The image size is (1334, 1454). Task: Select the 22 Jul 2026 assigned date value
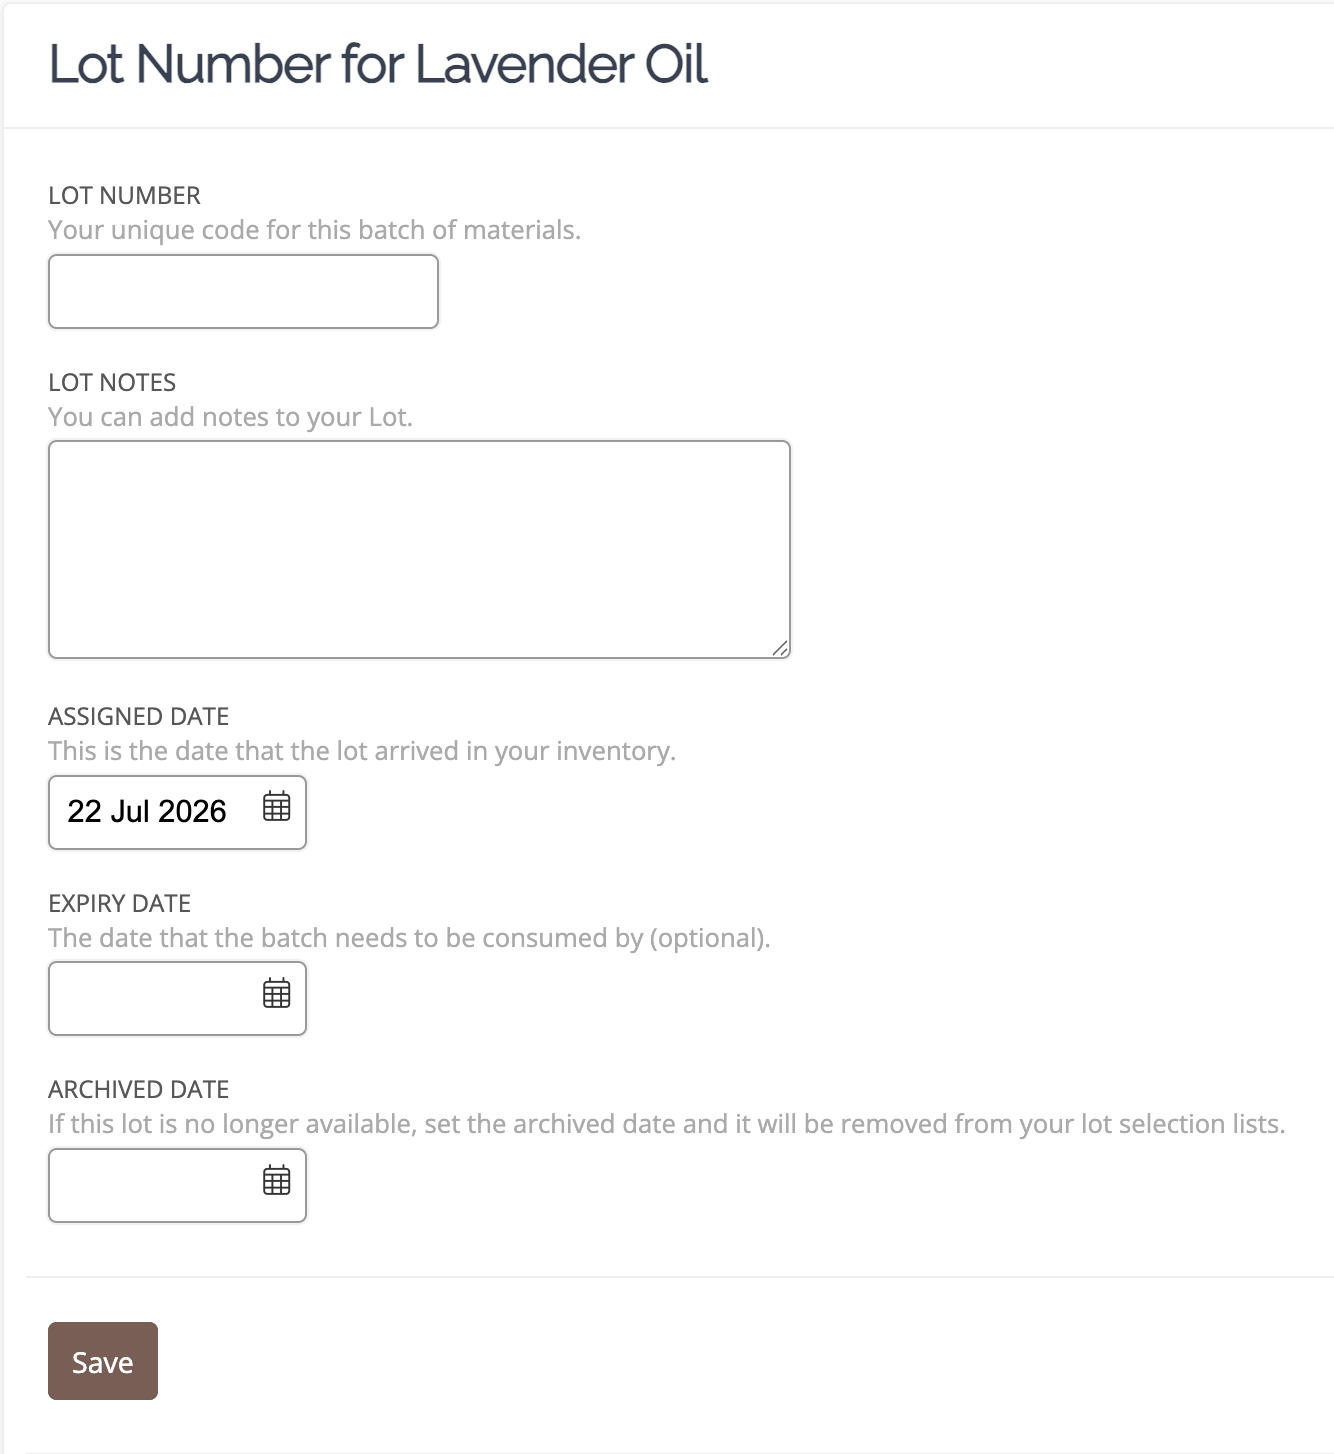point(147,811)
